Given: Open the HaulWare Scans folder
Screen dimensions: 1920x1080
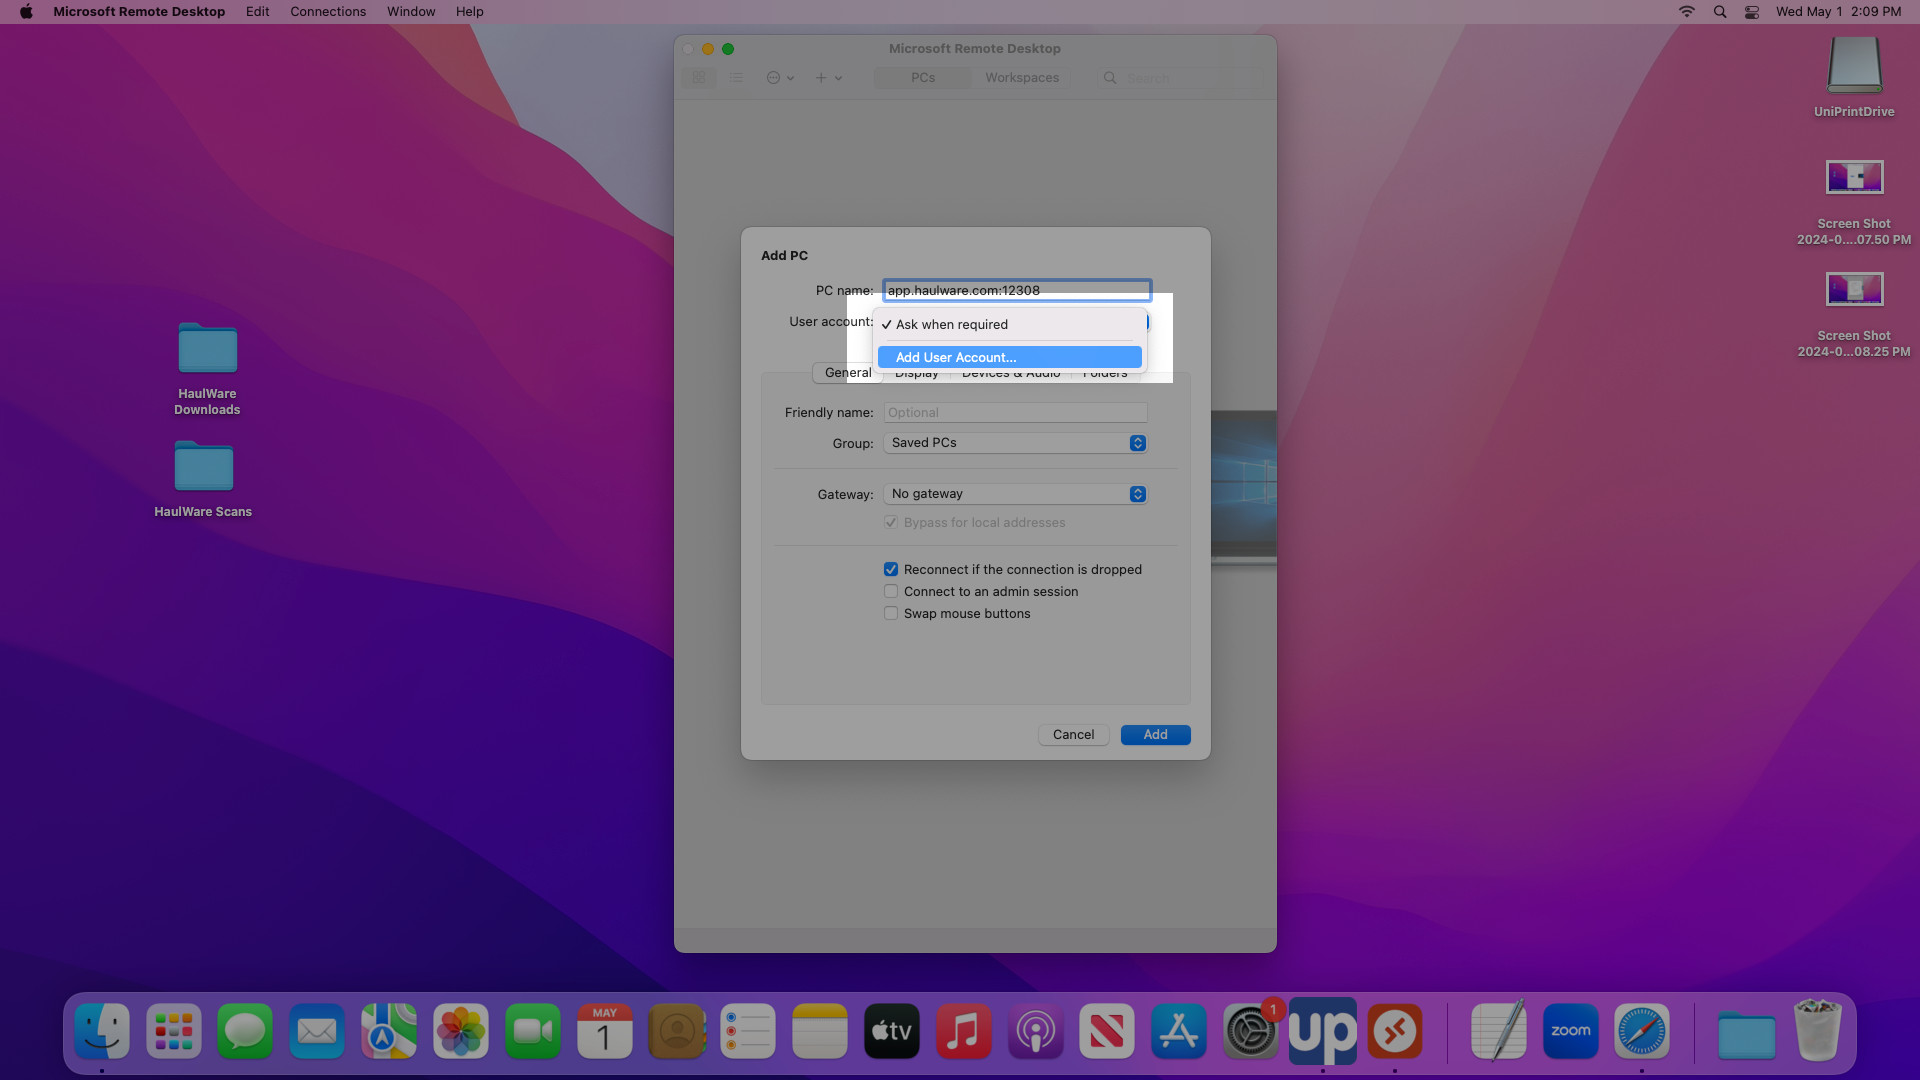Looking at the screenshot, I should click(x=203, y=479).
